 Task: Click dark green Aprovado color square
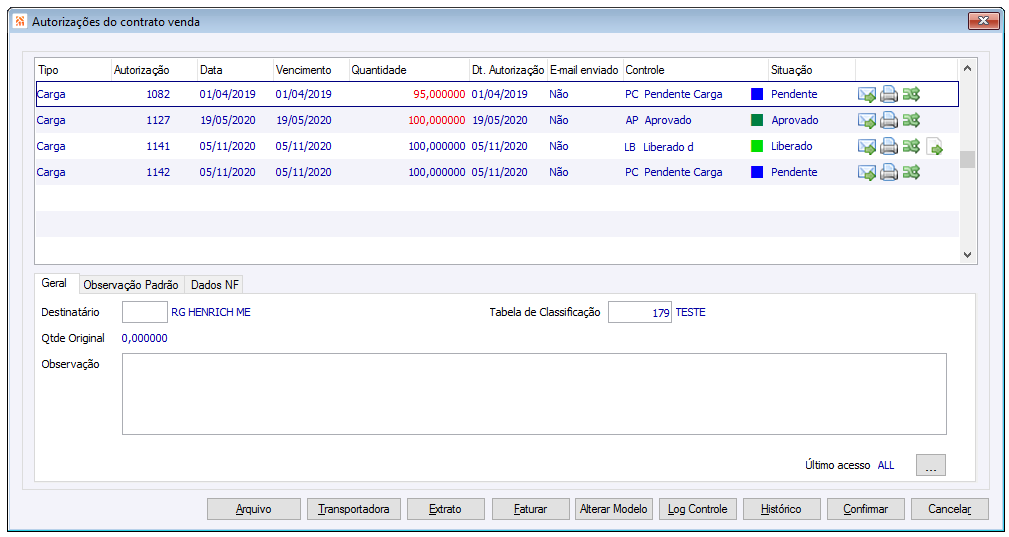pyautogui.click(x=757, y=120)
